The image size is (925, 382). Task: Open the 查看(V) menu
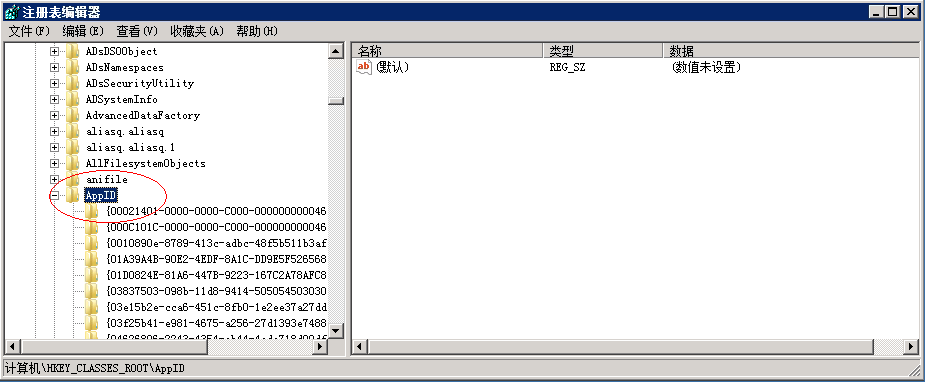point(137,31)
